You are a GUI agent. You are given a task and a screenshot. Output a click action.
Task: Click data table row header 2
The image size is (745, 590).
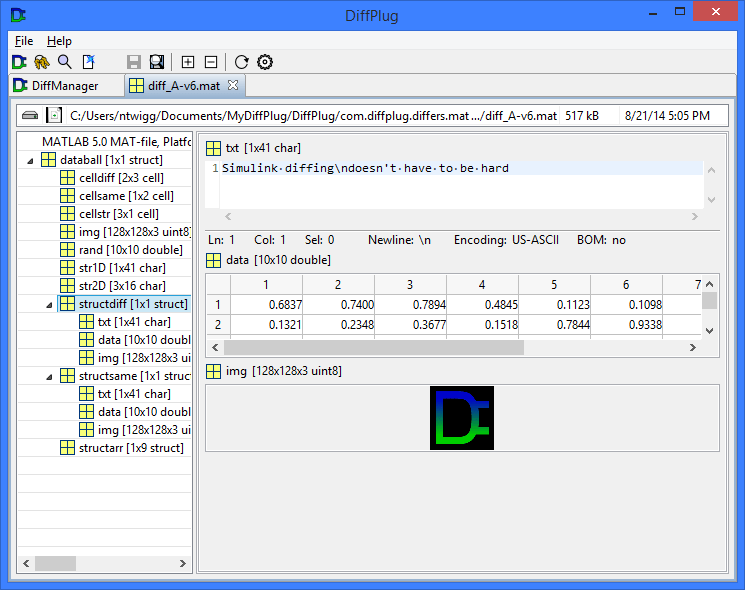(x=218, y=325)
